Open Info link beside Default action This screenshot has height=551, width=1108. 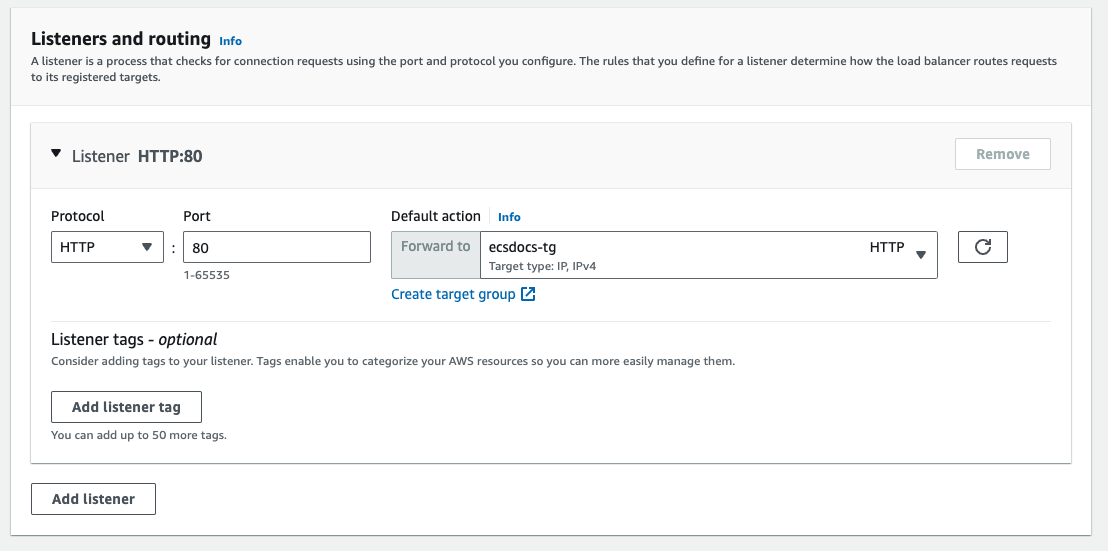pyautogui.click(x=509, y=217)
